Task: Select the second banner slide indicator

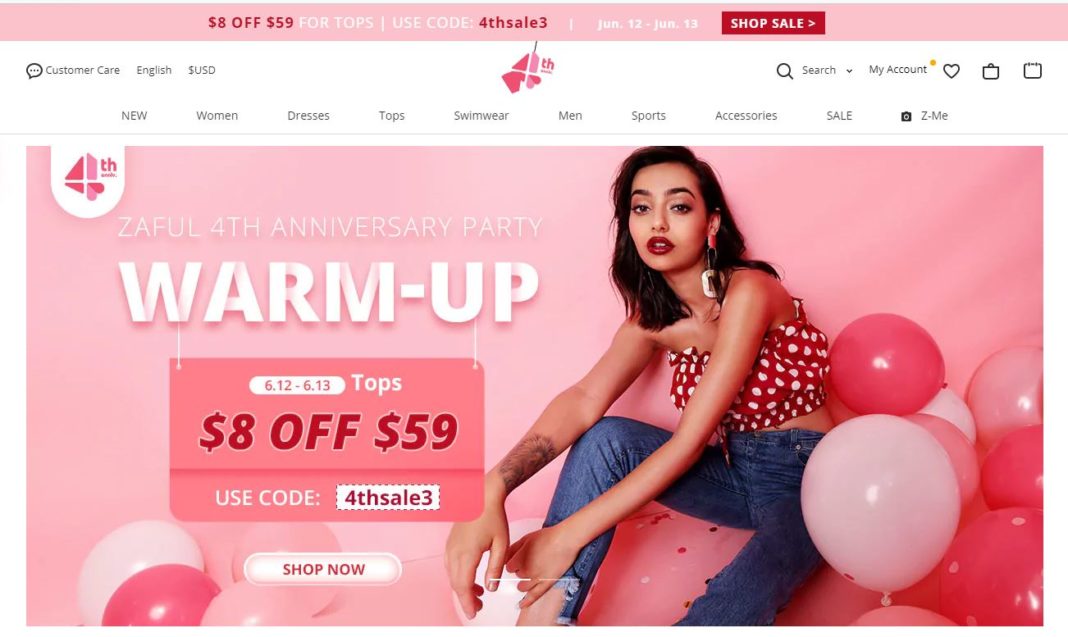Action: click(559, 579)
